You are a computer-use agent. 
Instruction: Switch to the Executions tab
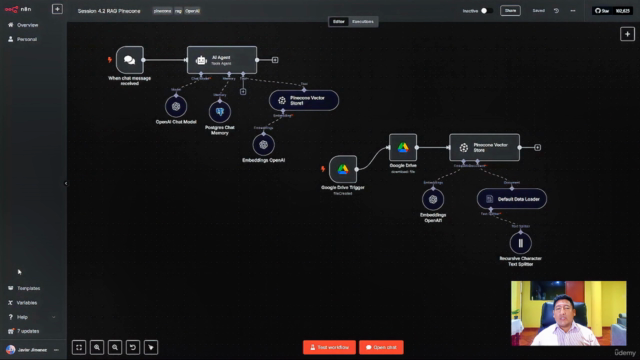tap(363, 22)
